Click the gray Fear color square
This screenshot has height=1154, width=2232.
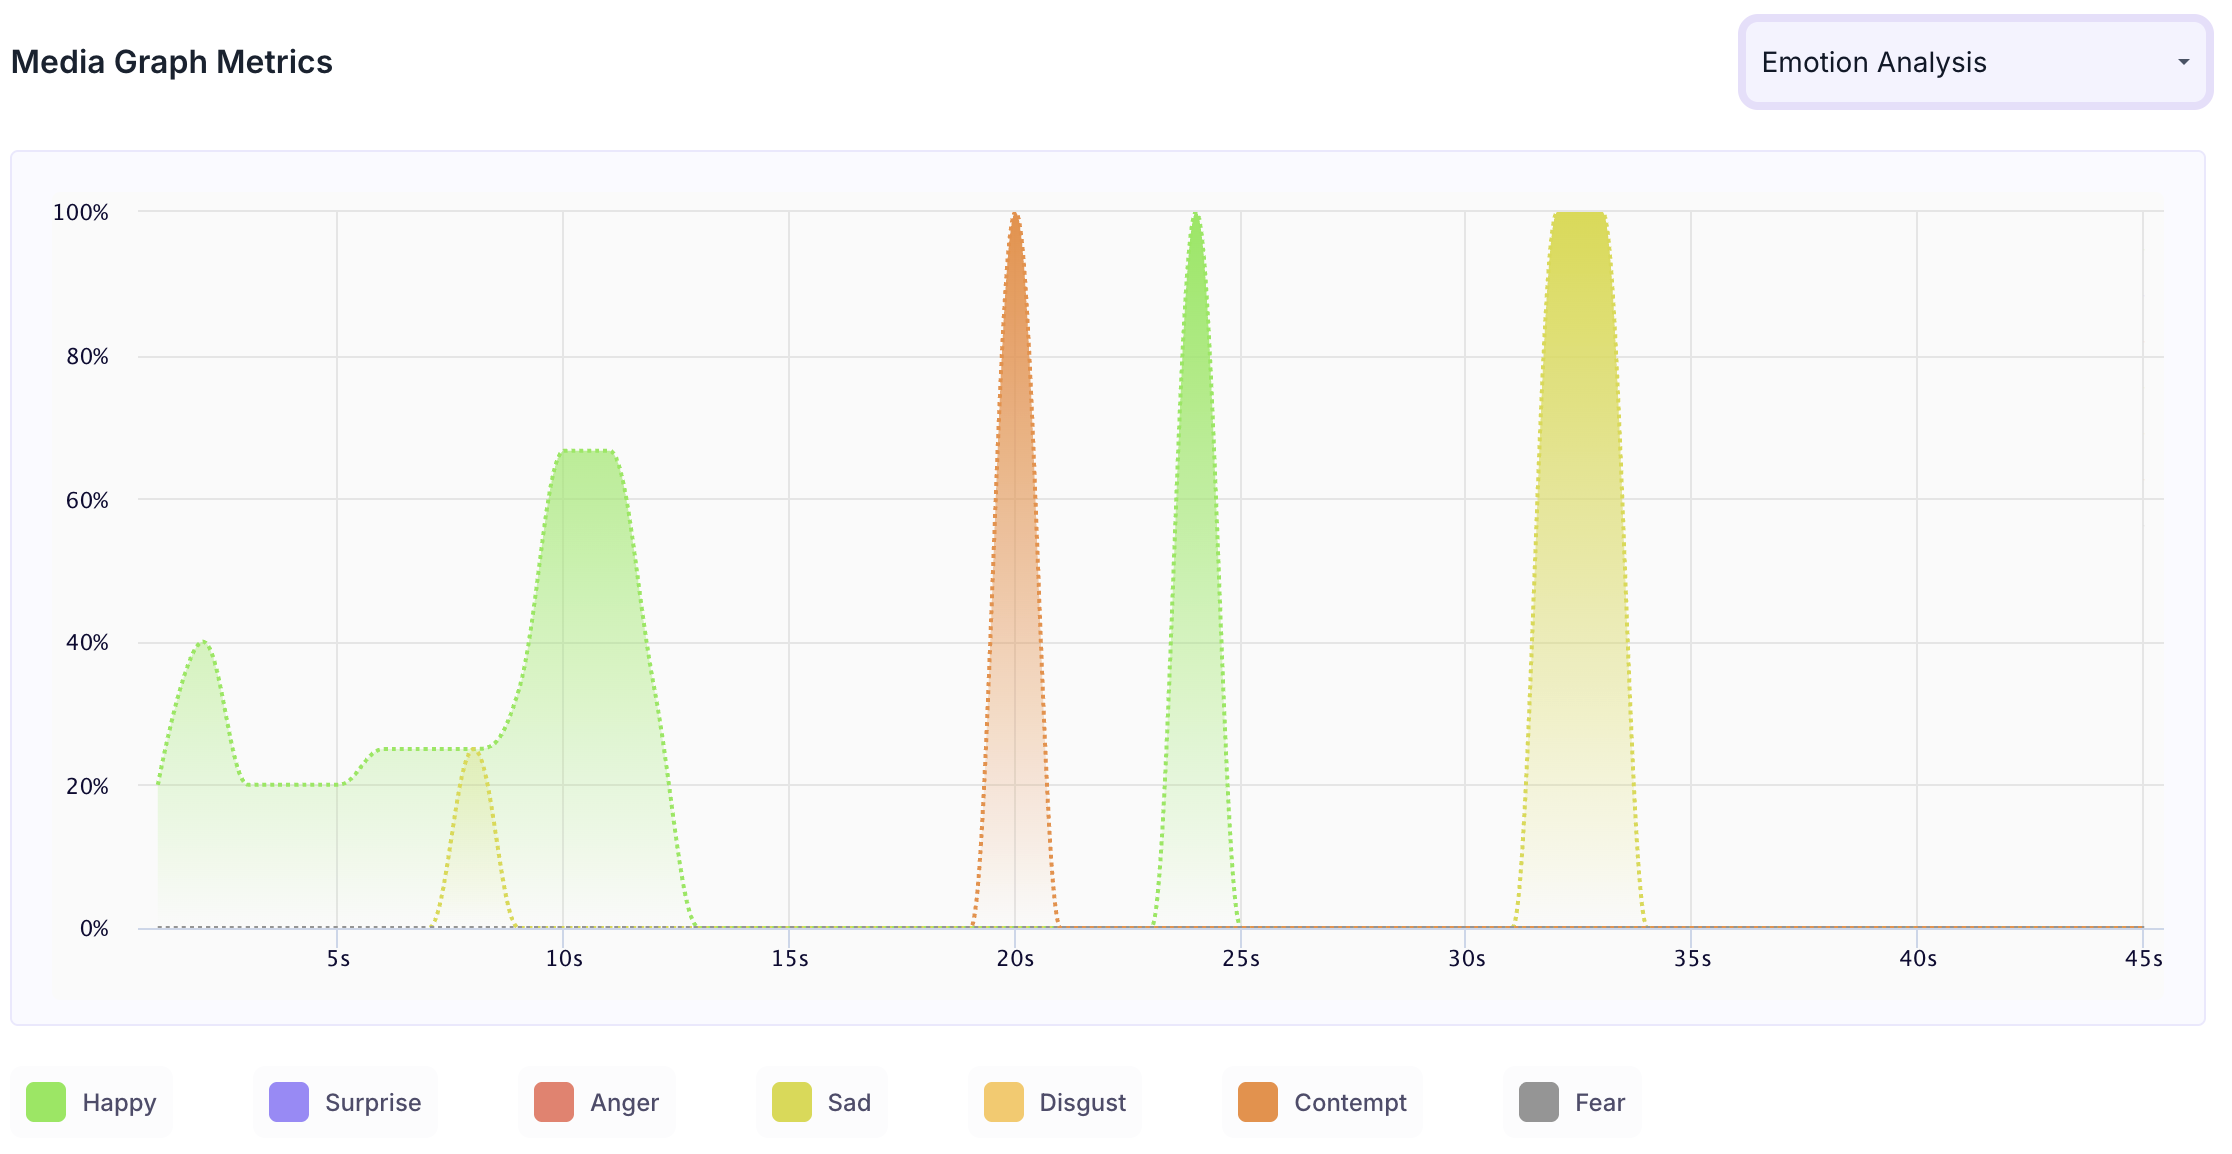(1539, 1102)
